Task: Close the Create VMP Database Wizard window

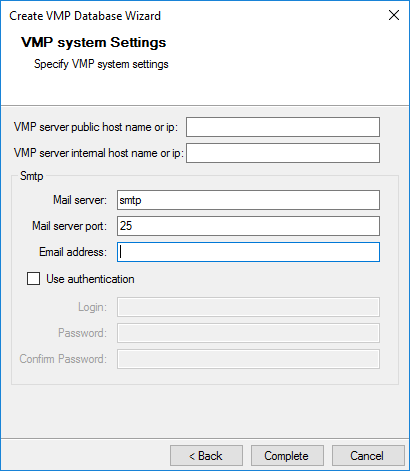Action: click(x=394, y=15)
